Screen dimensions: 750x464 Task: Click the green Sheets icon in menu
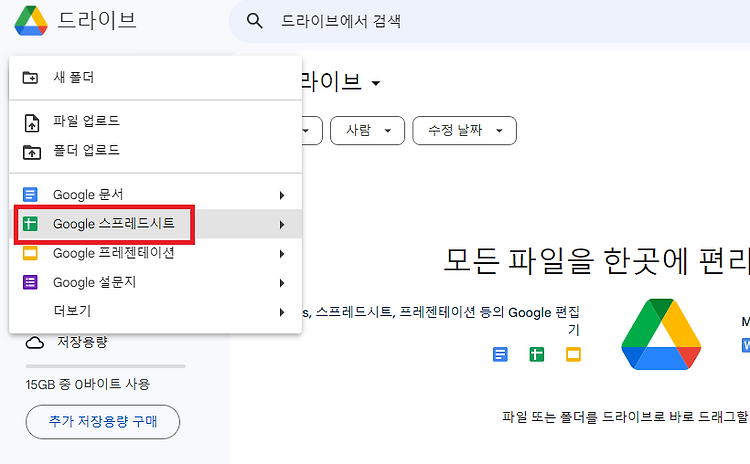pos(30,223)
